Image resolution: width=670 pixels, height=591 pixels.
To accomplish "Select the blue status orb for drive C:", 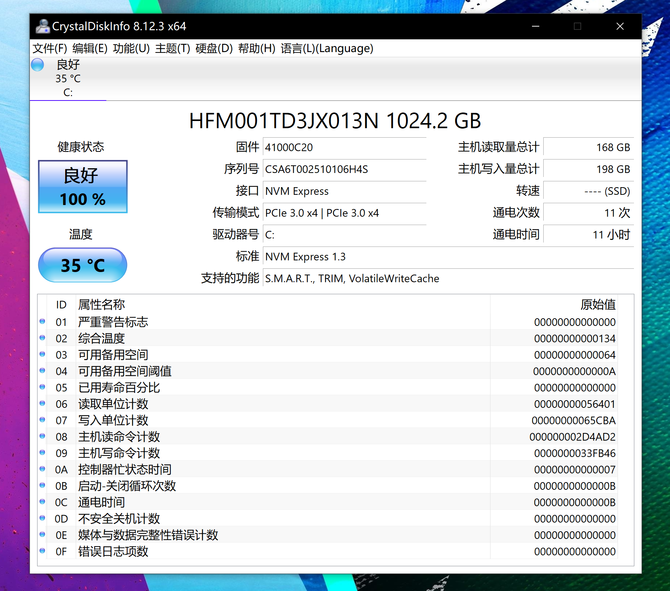I will coord(38,65).
